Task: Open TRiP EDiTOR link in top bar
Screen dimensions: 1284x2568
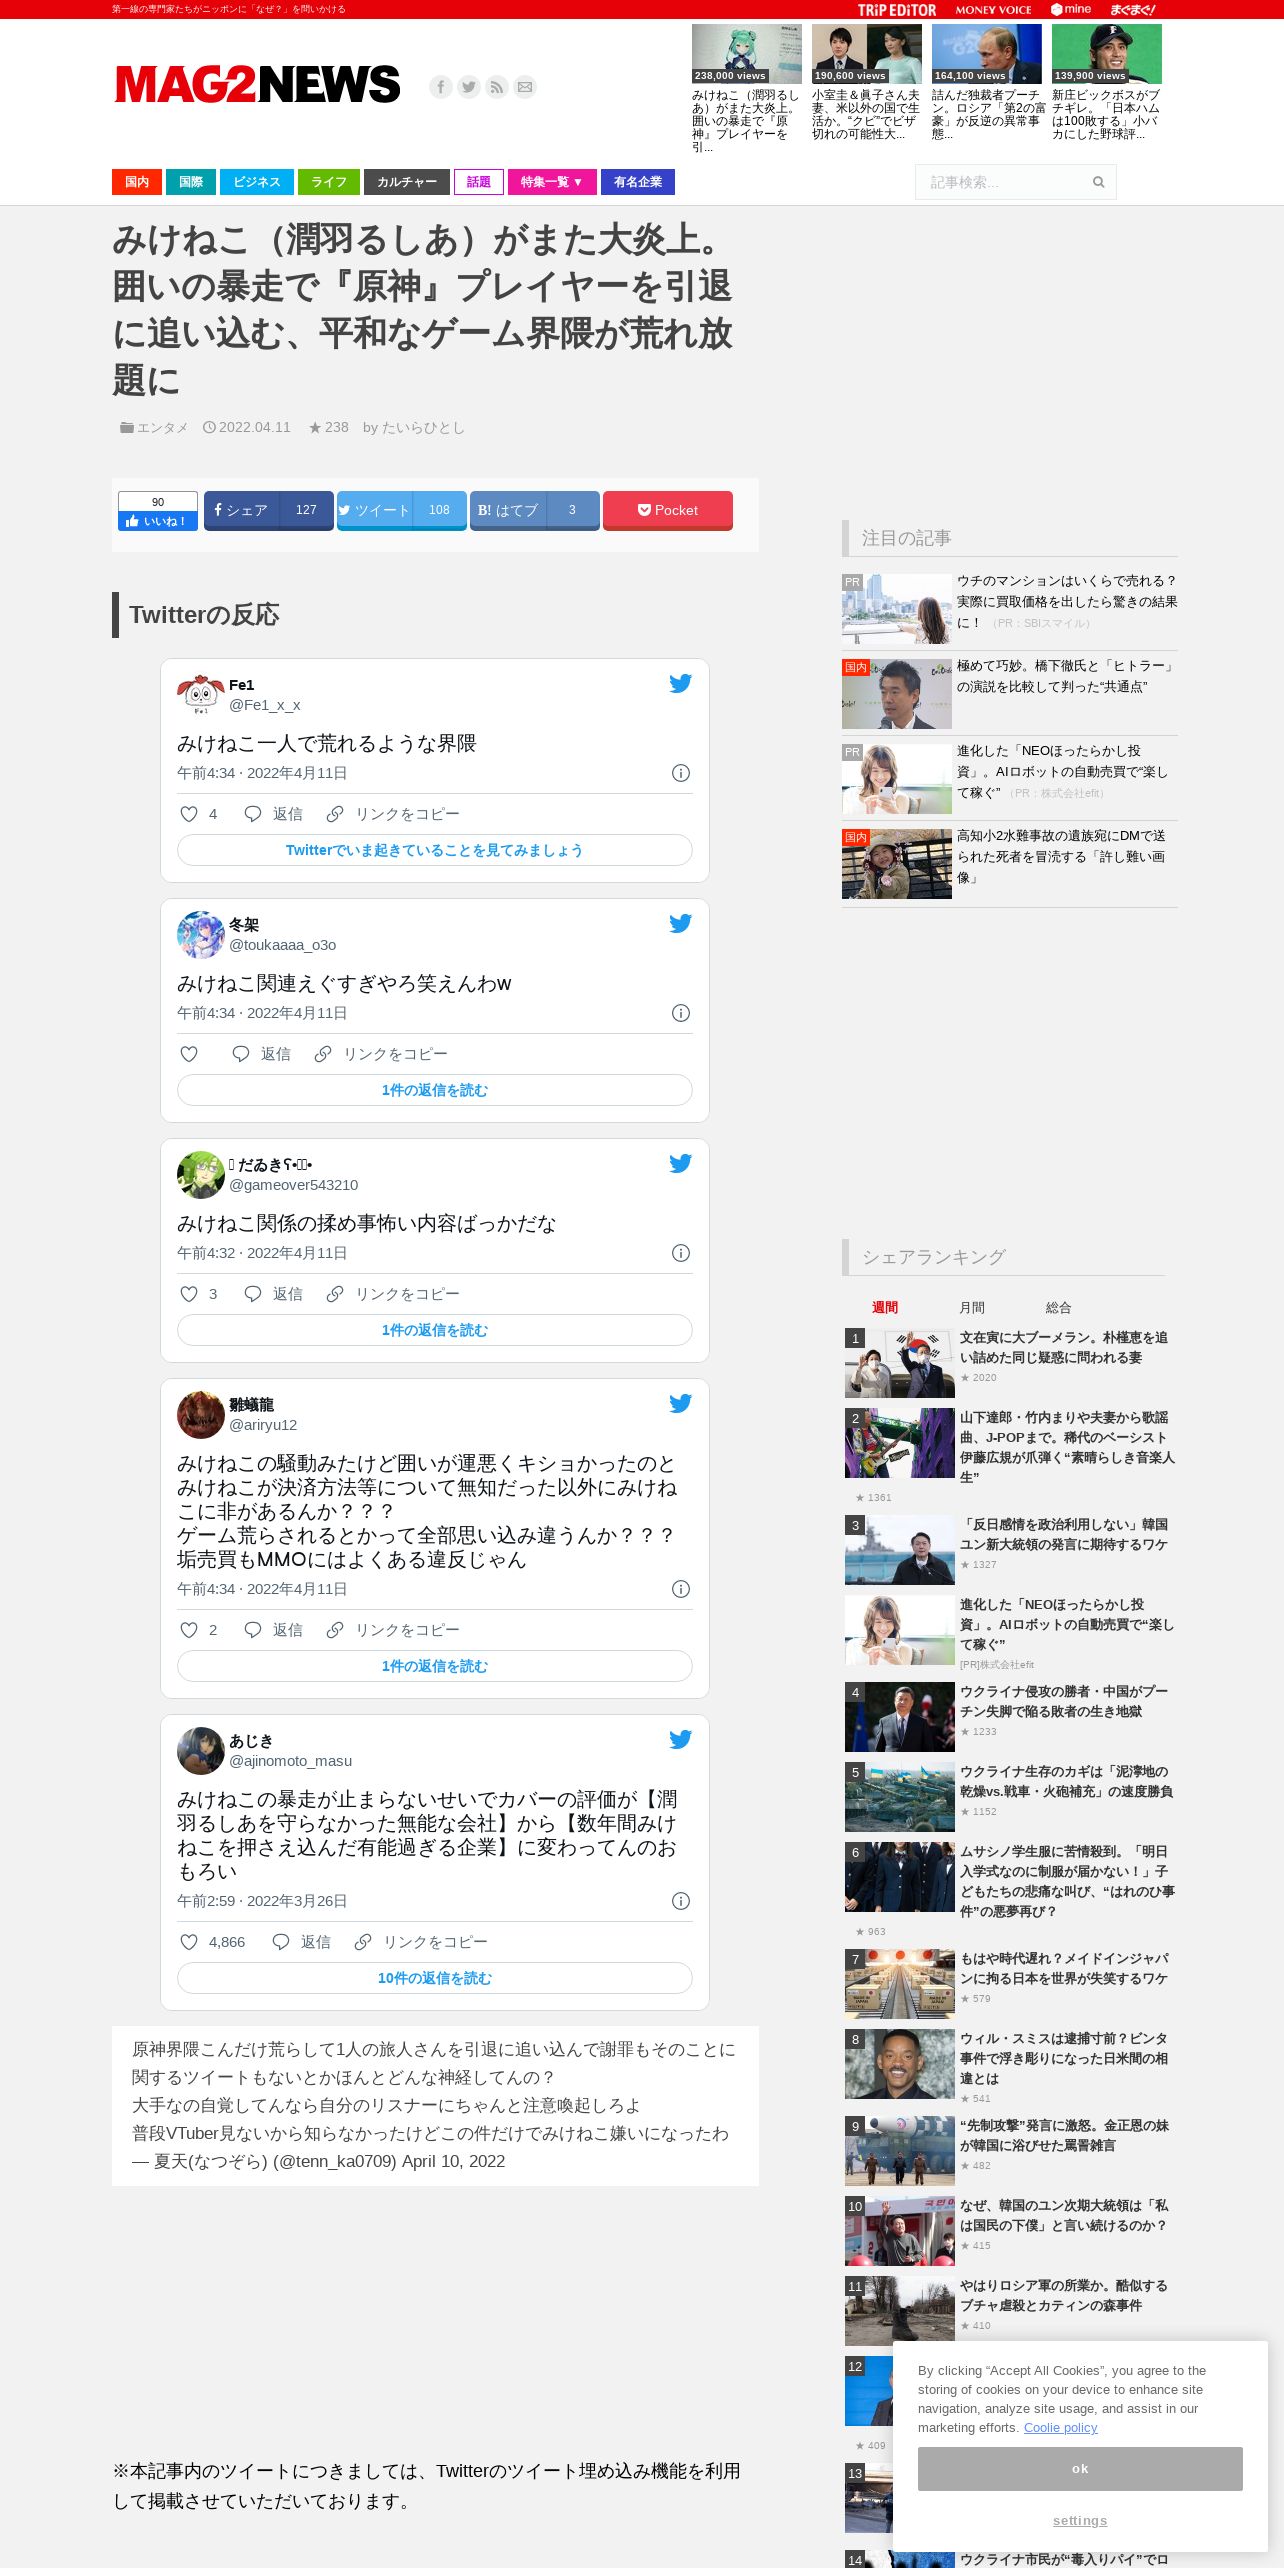Action: [897, 10]
